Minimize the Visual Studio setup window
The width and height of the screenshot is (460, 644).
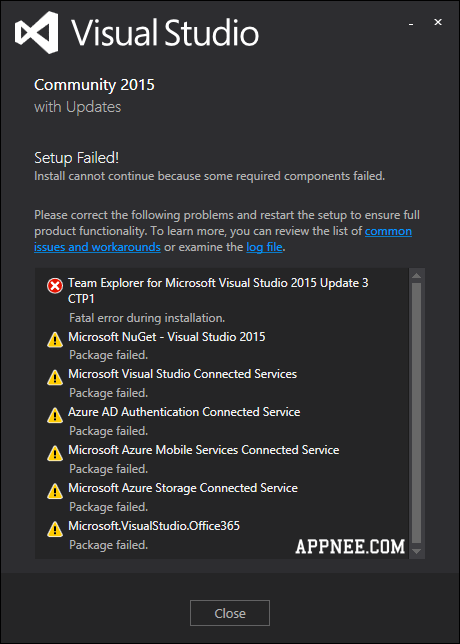411,24
